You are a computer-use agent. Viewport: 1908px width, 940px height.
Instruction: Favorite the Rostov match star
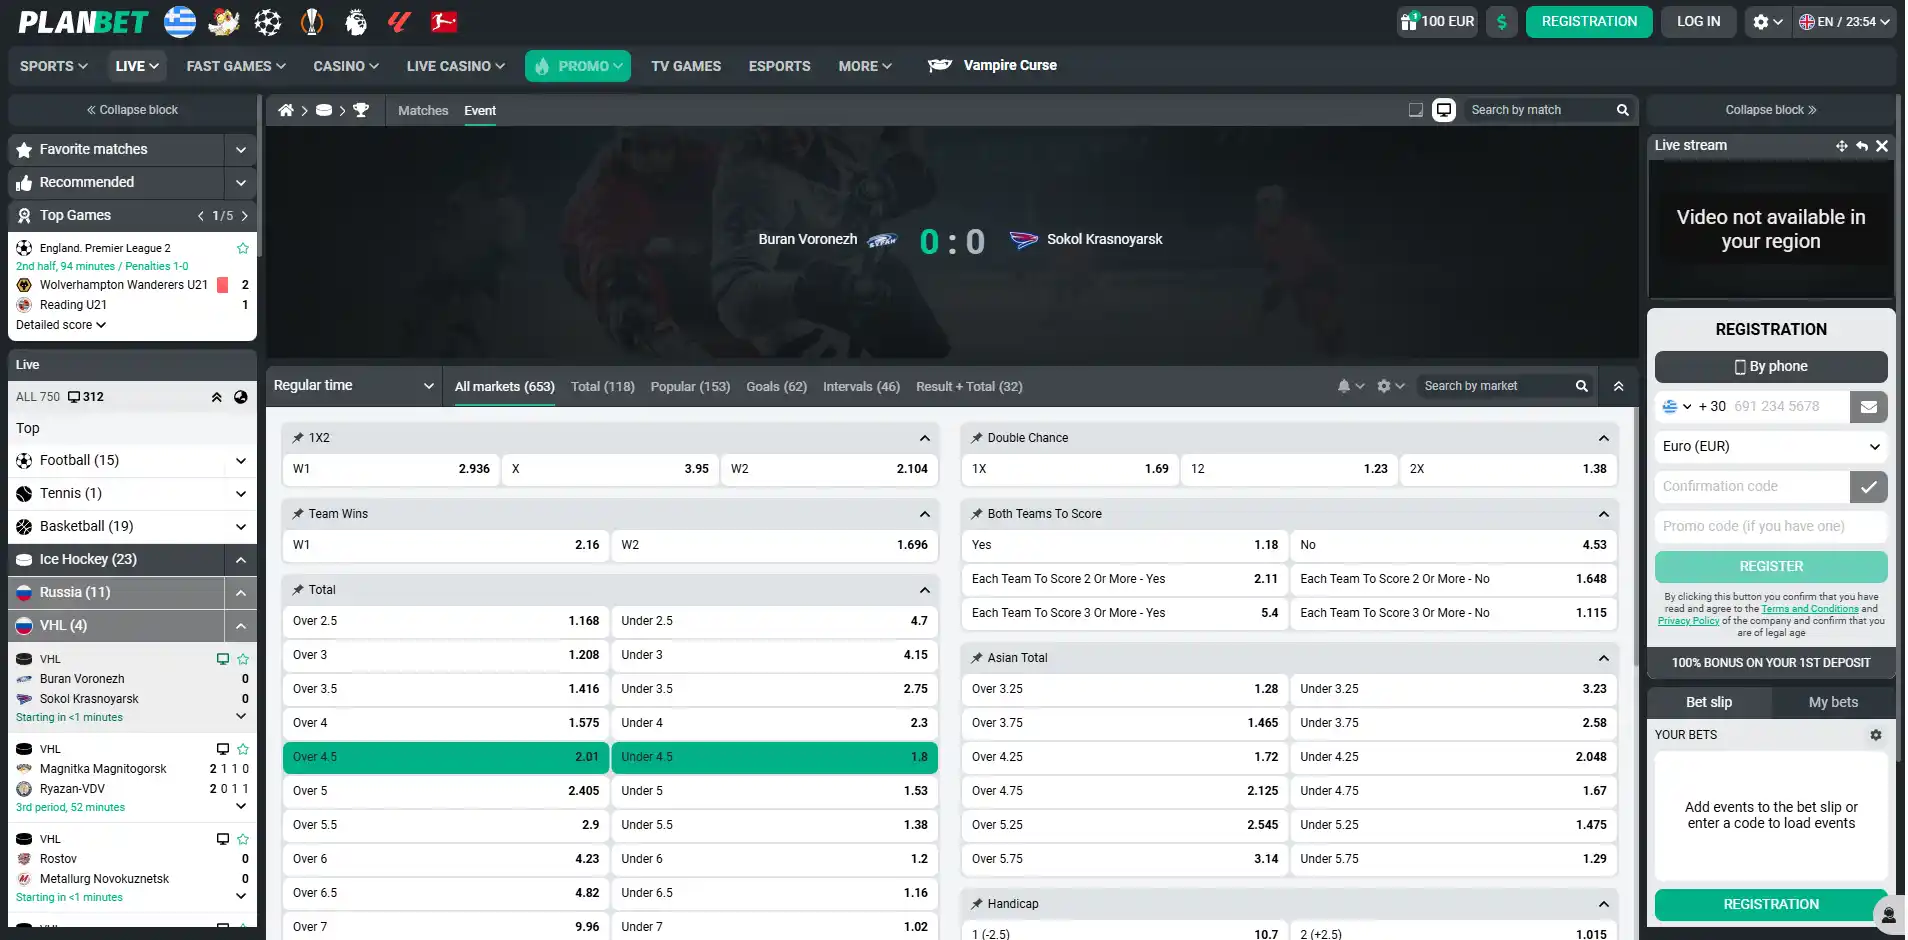coord(243,839)
